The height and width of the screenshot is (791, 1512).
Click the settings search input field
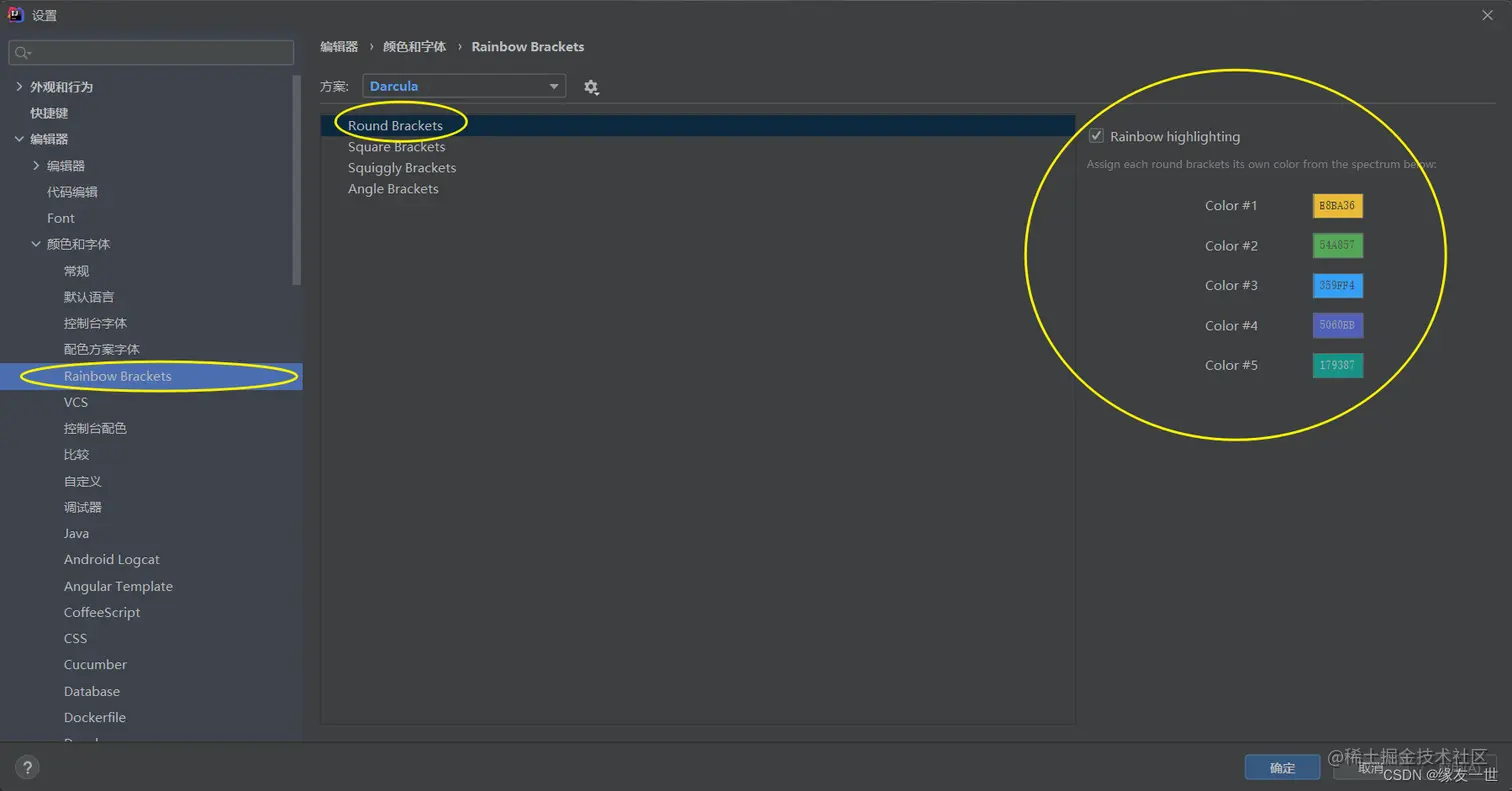pyautogui.click(x=151, y=52)
